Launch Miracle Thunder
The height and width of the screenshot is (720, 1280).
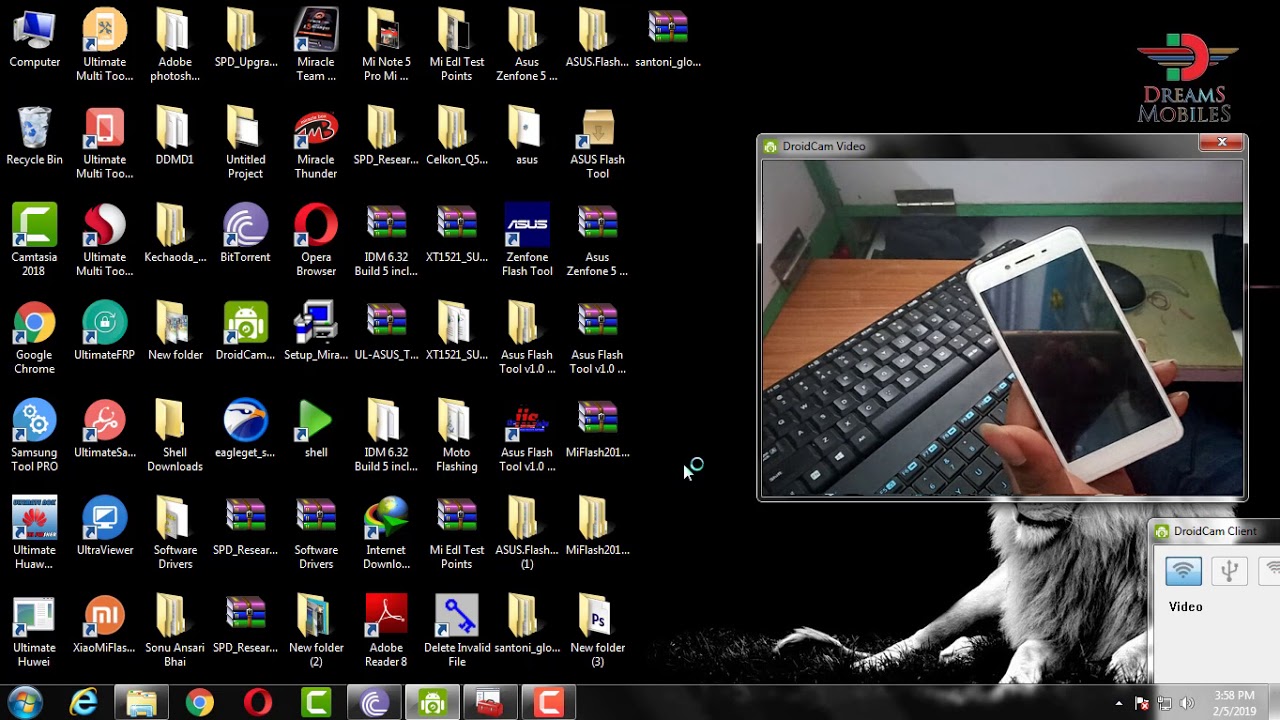[x=316, y=142]
